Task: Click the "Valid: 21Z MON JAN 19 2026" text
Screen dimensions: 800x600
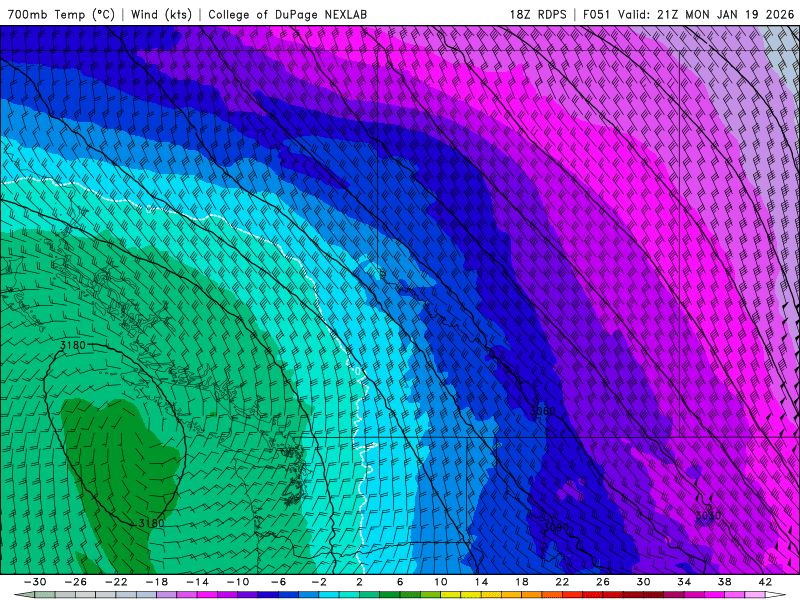Action: coord(706,15)
